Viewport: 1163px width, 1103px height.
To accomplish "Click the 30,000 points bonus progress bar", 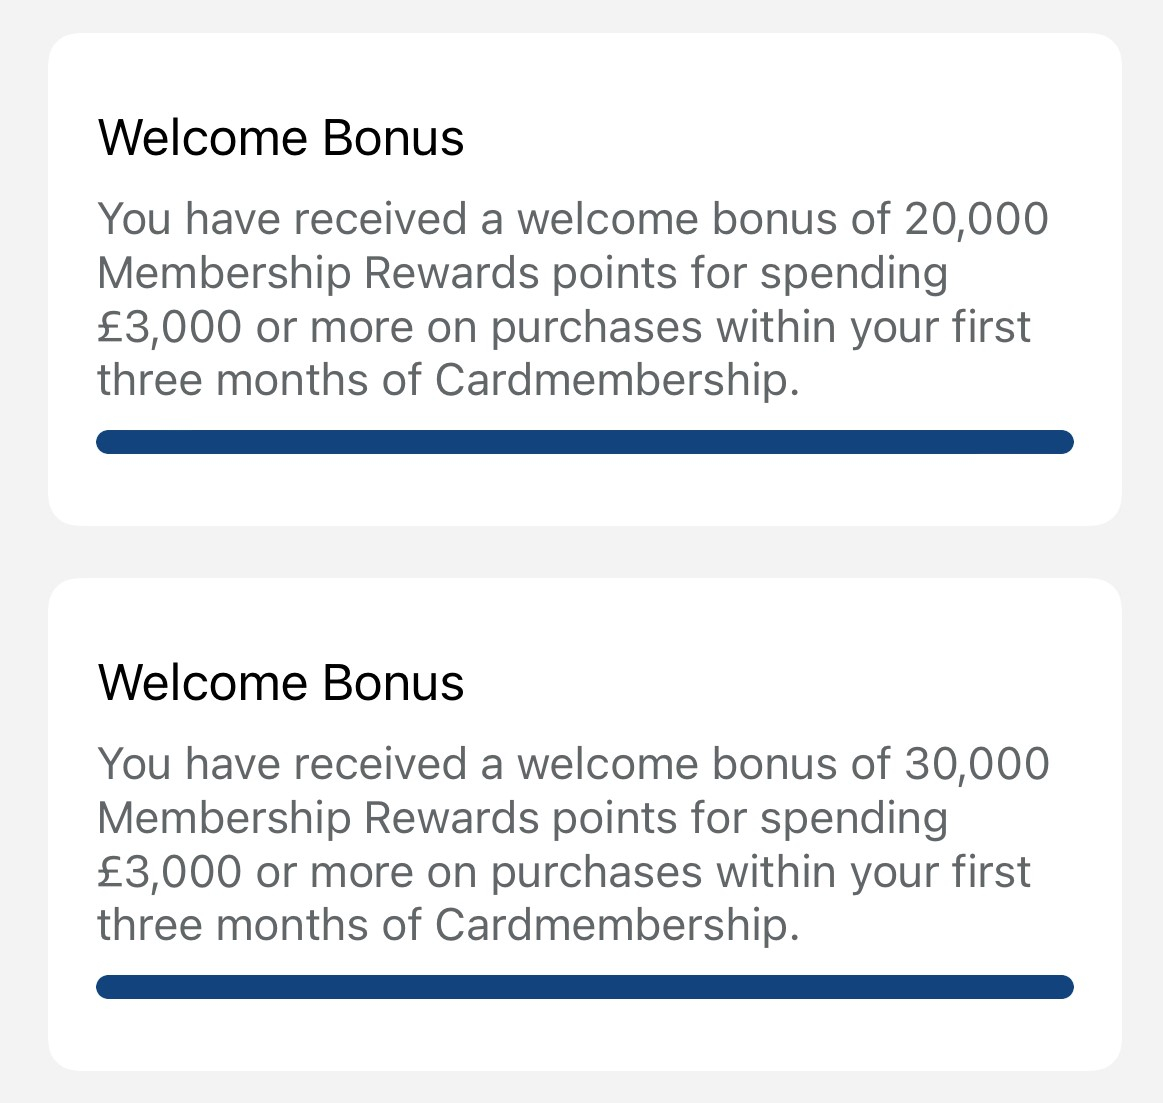I will point(584,987).
